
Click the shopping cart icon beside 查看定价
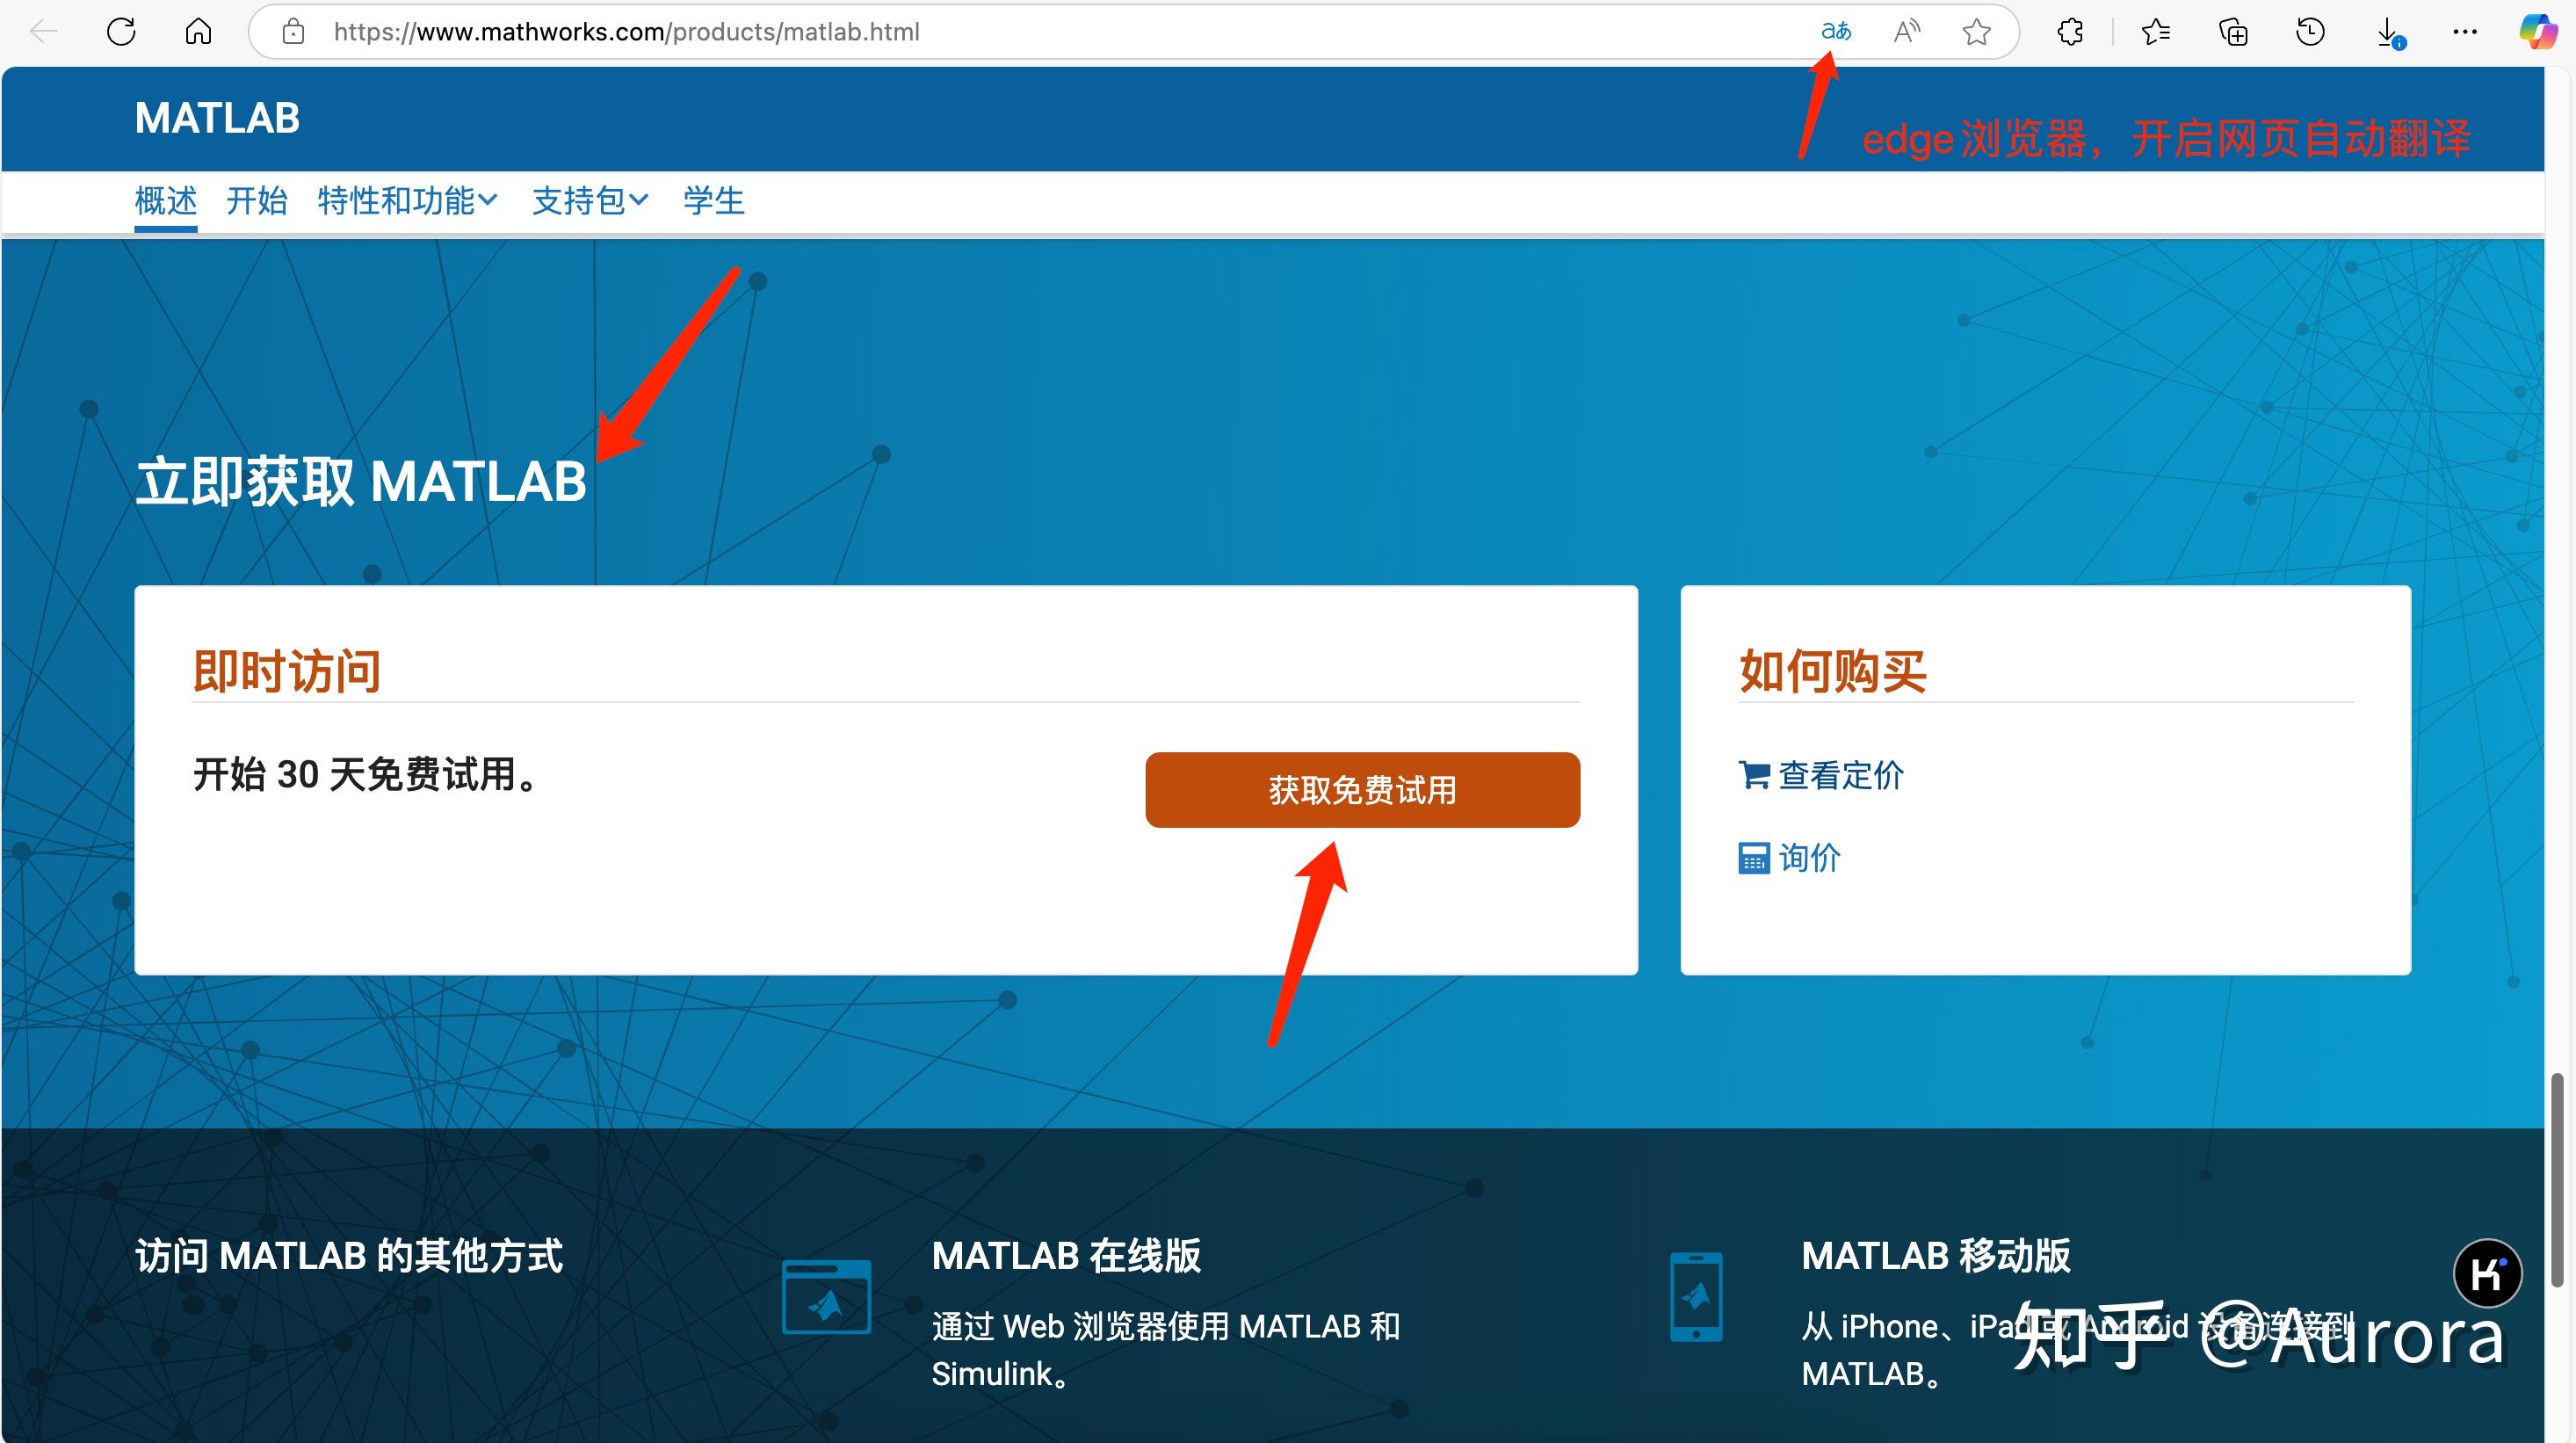[1755, 775]
